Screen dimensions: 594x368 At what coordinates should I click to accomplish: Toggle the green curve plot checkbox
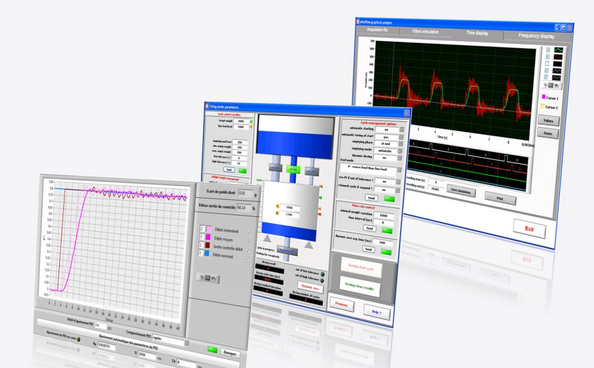548,50
